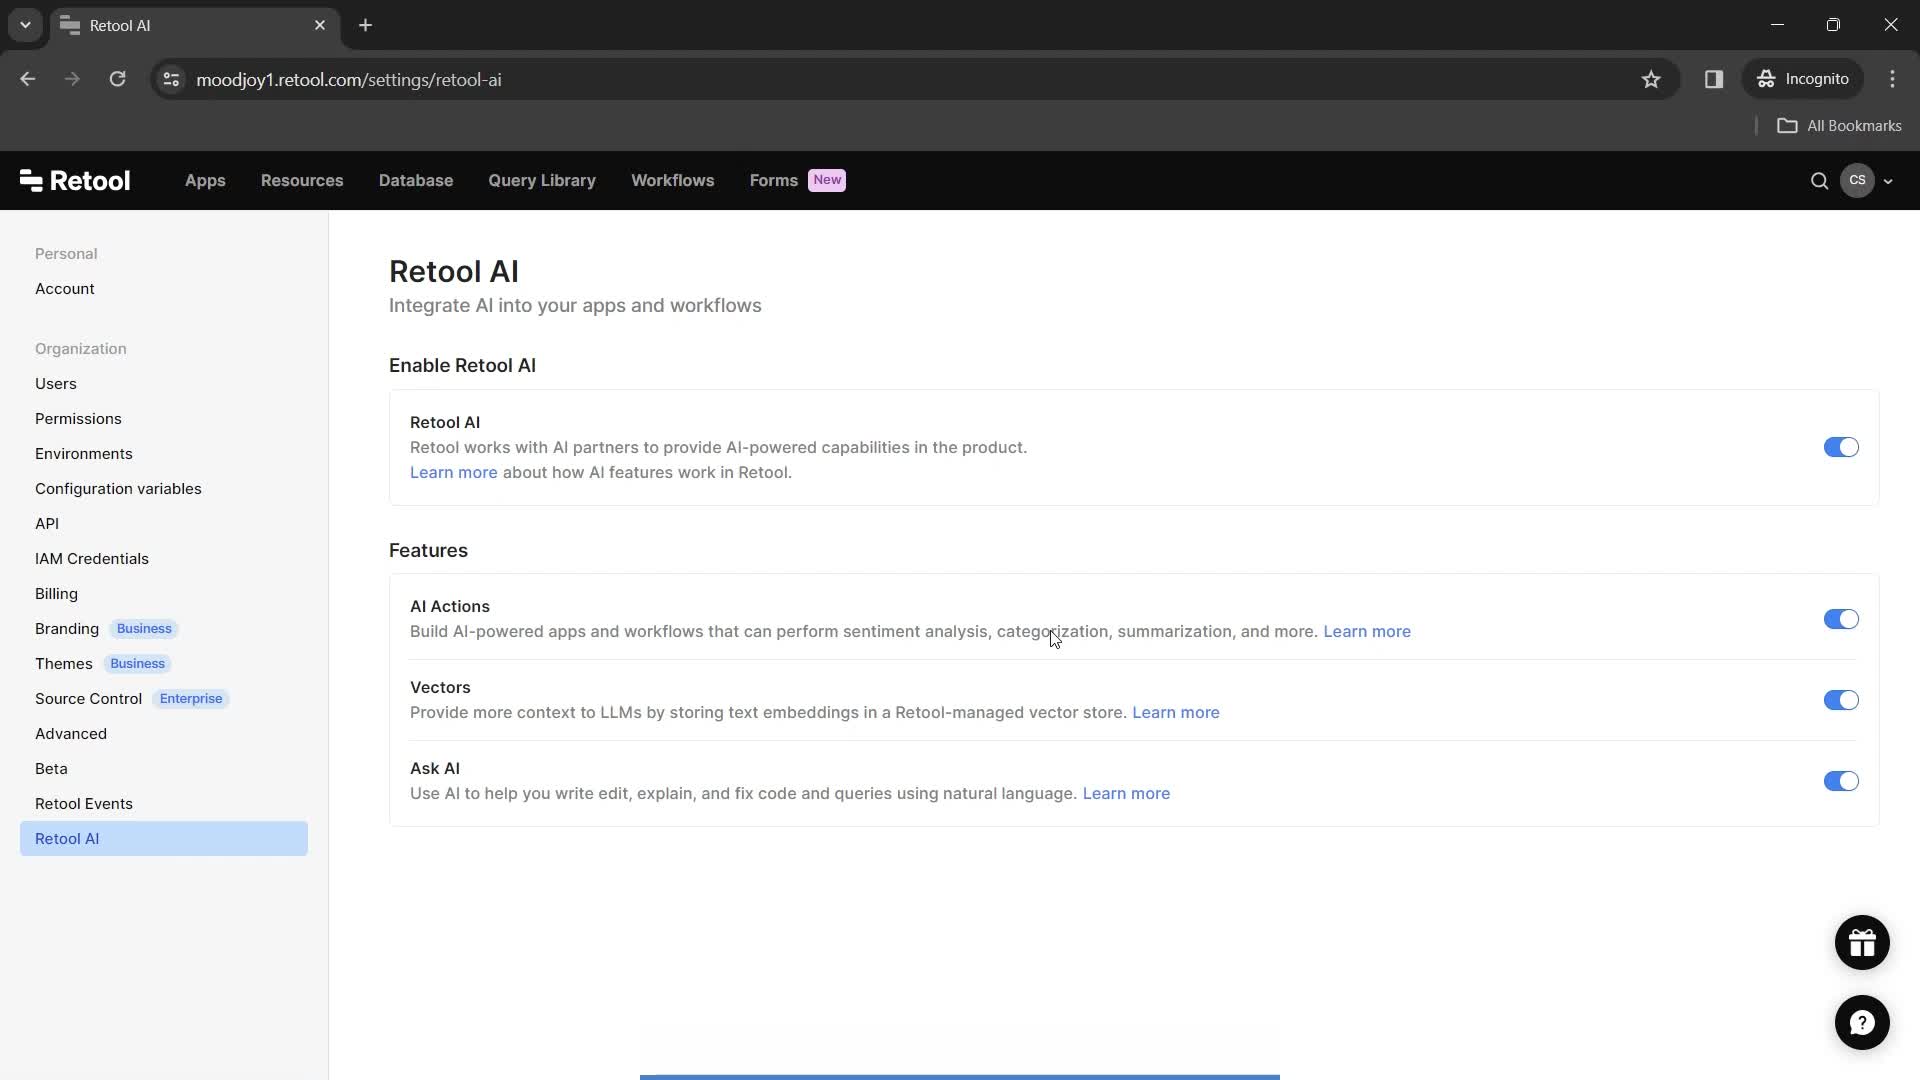1920x1080 pixels.
Task: Switch off the Ask AI toggle
Action: (x=1841, y=781)
